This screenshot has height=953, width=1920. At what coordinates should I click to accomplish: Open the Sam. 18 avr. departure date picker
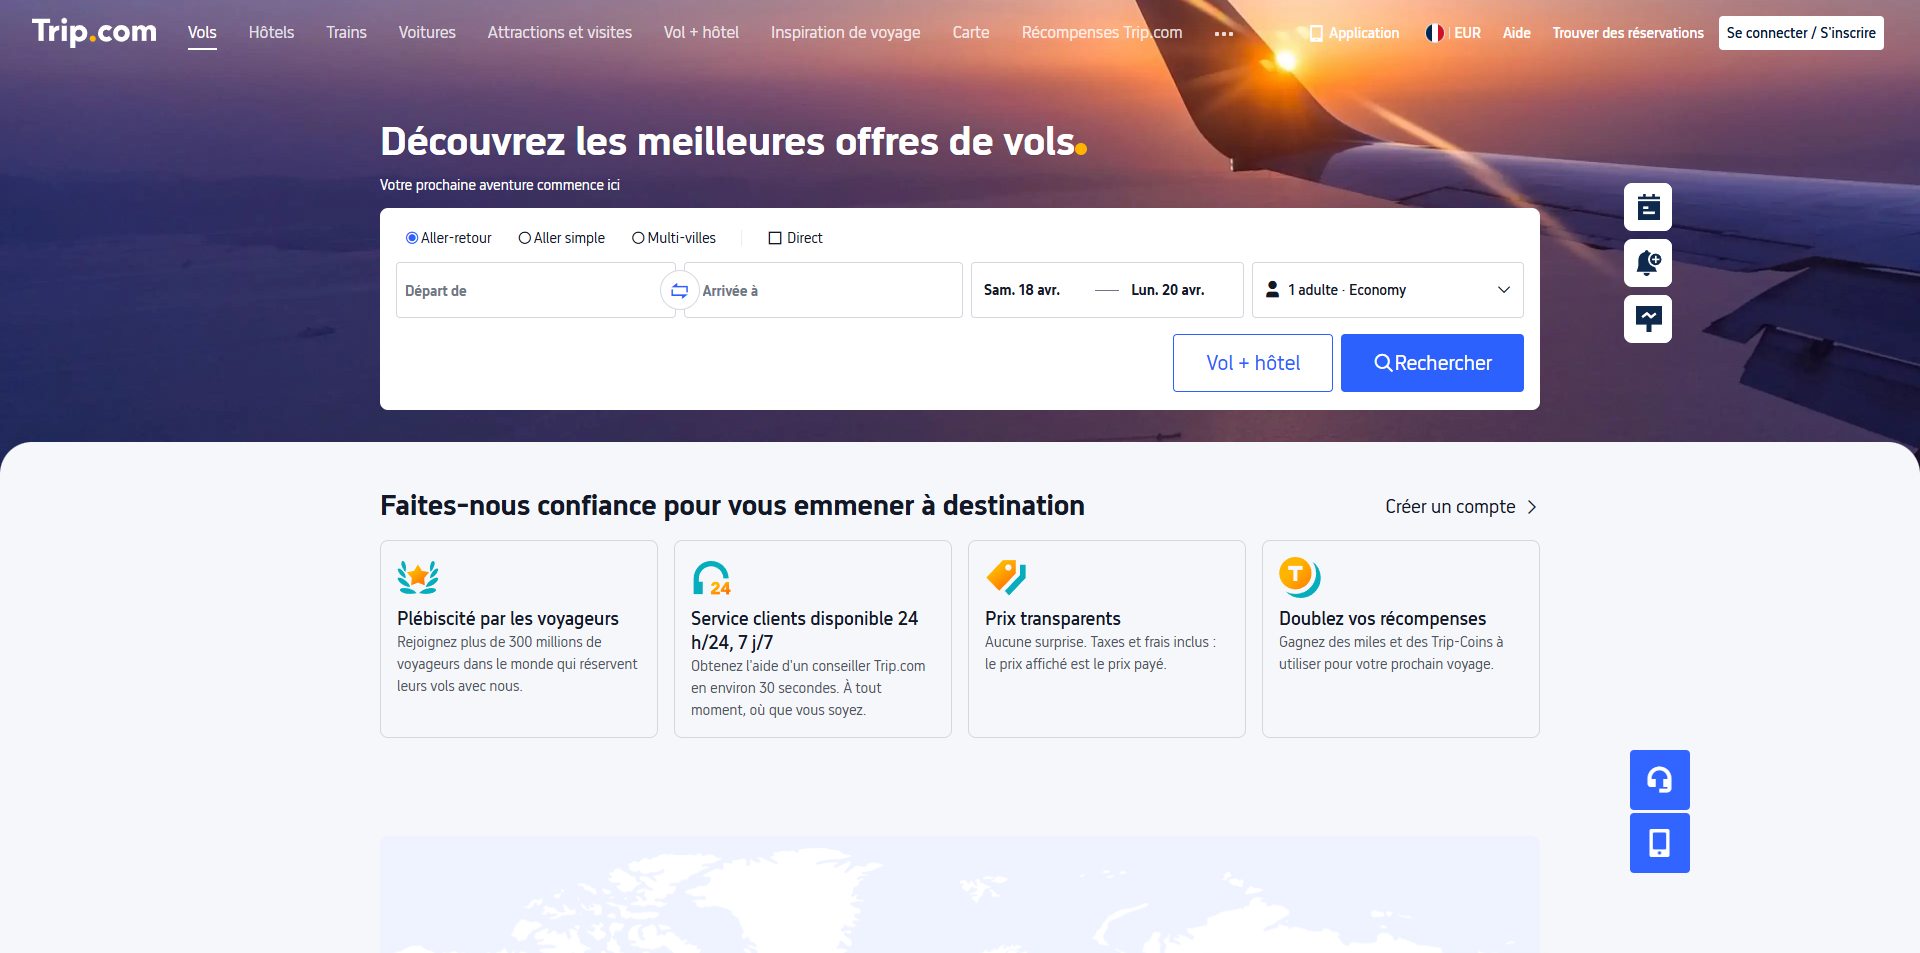(1022, 290)
